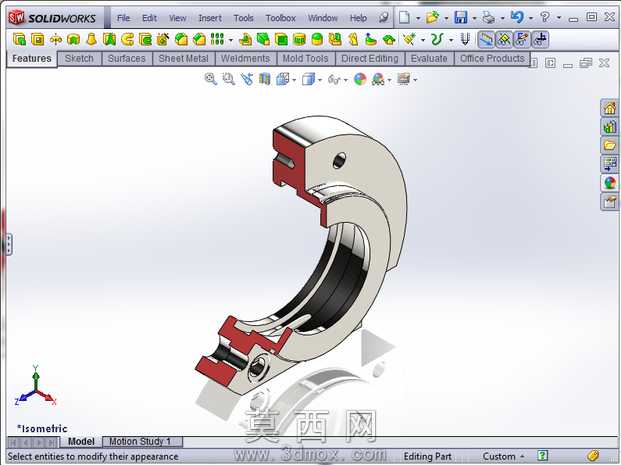Open the File Explorer folder icon in task pane

coord(610,145)
